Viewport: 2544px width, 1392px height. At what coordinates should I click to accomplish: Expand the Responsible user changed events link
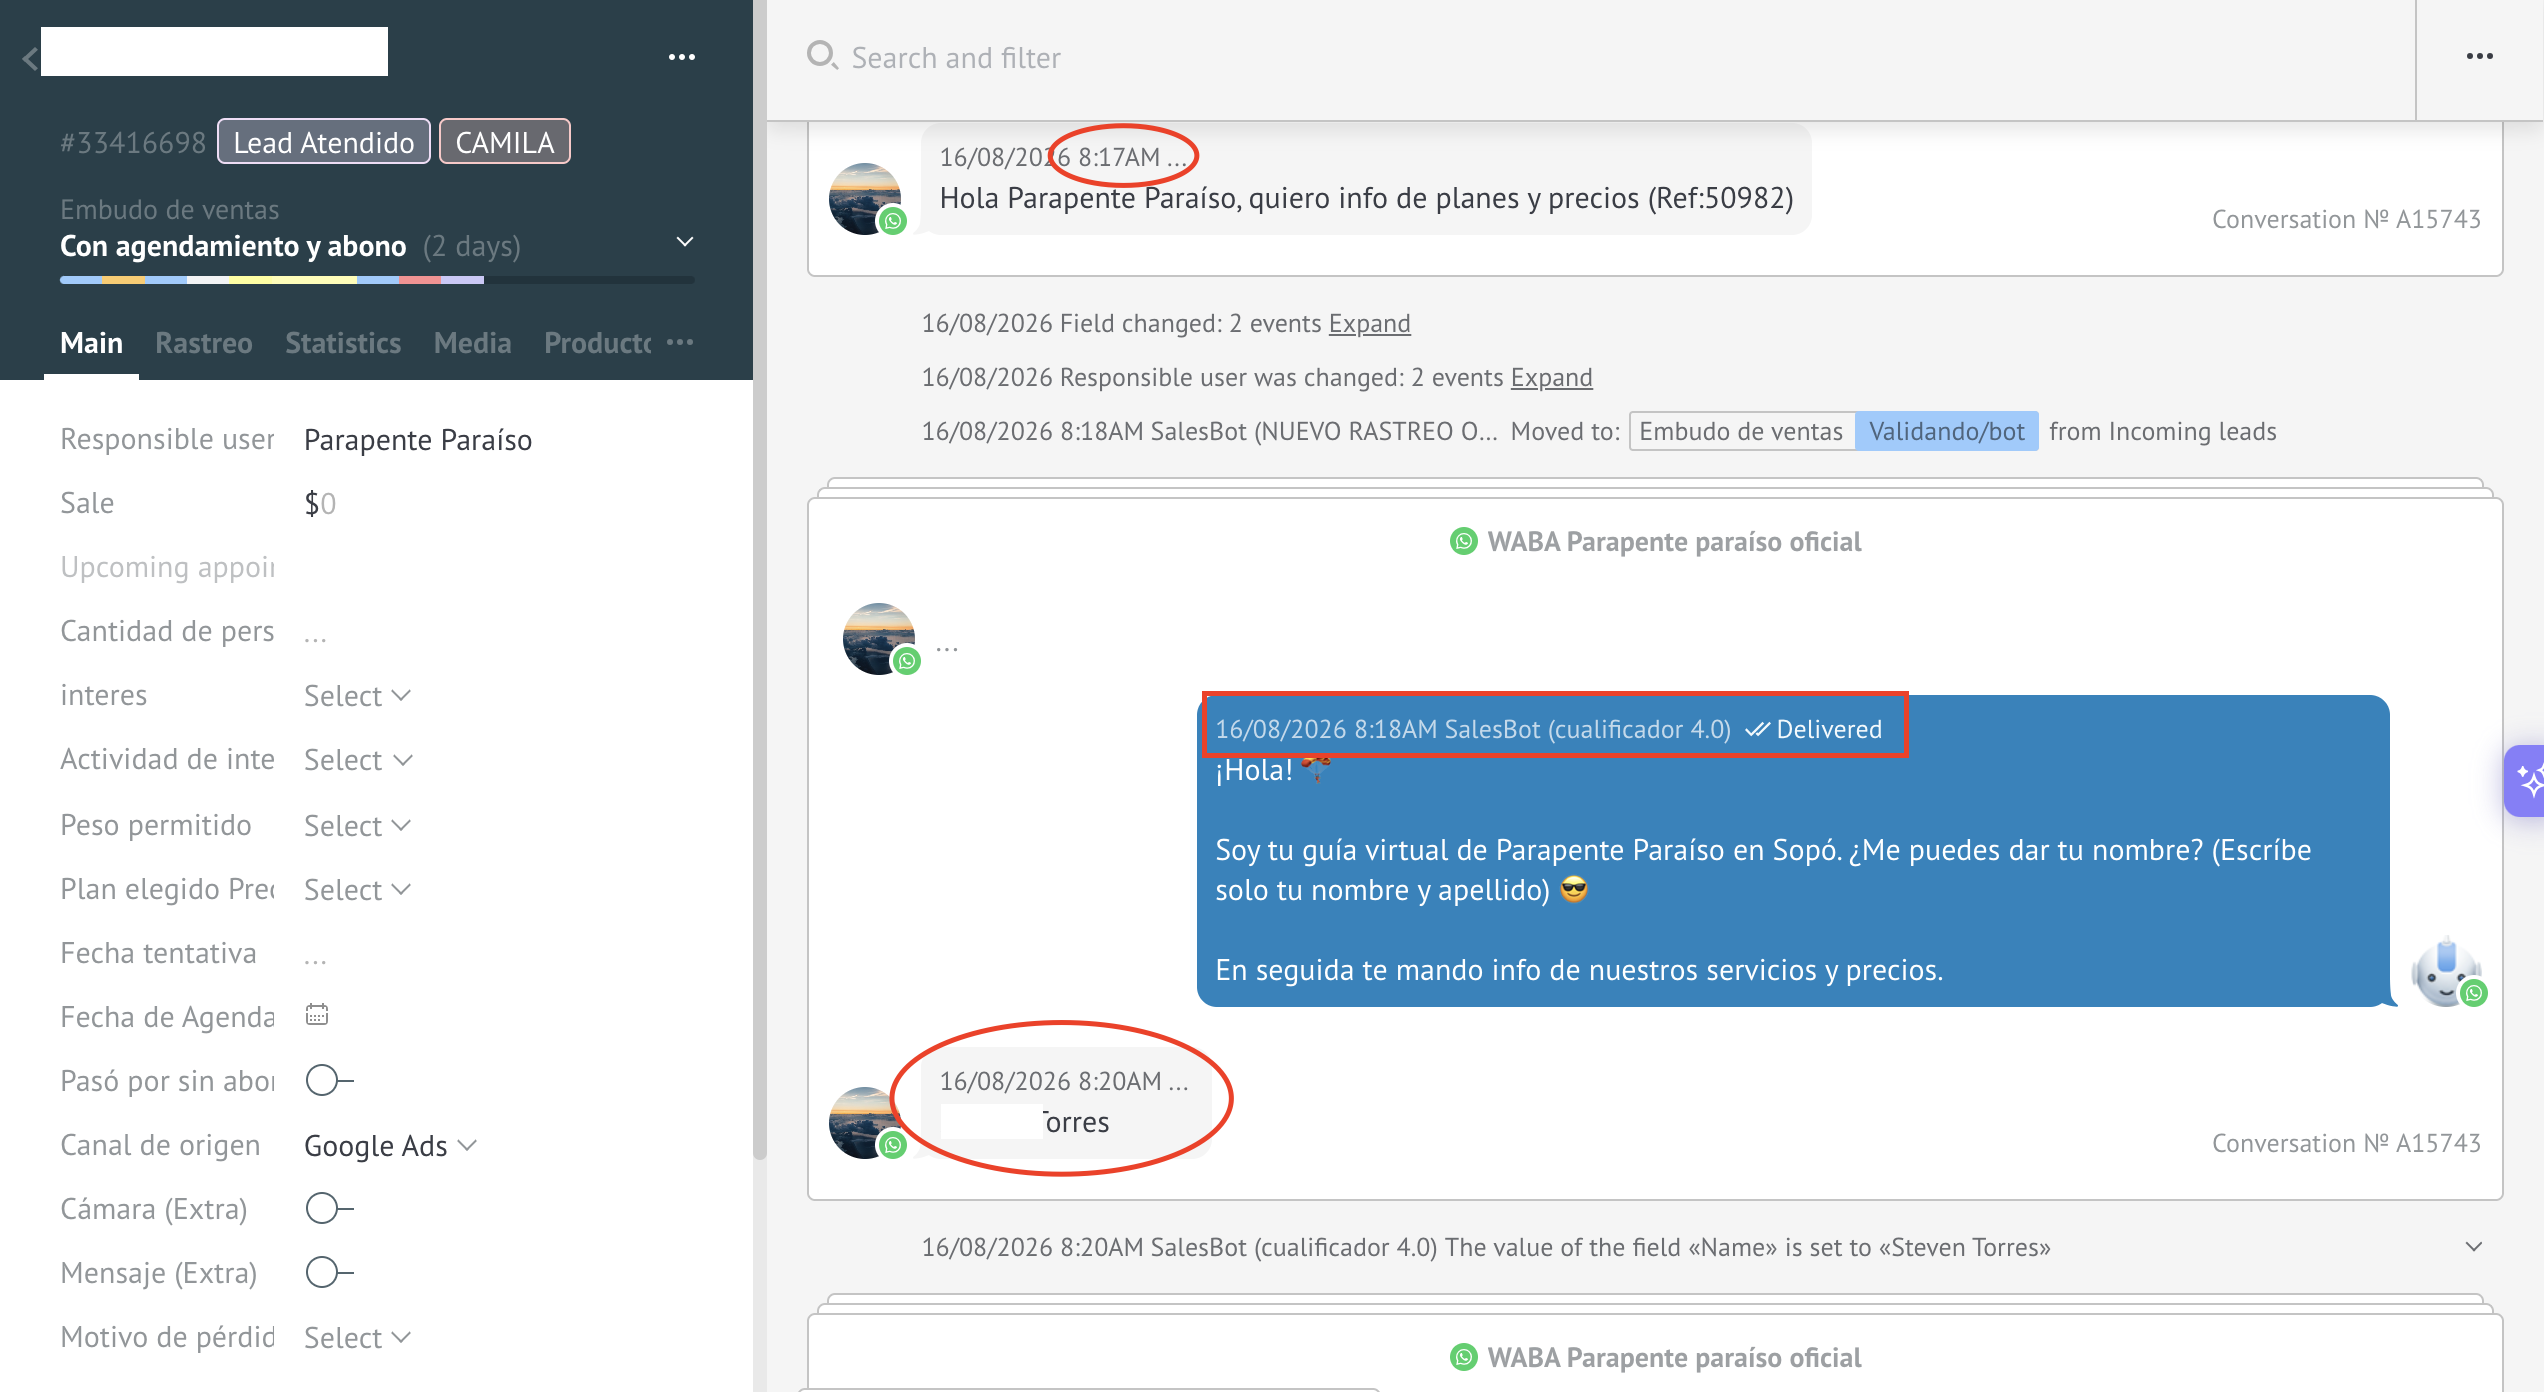[x=1551, y=378]
